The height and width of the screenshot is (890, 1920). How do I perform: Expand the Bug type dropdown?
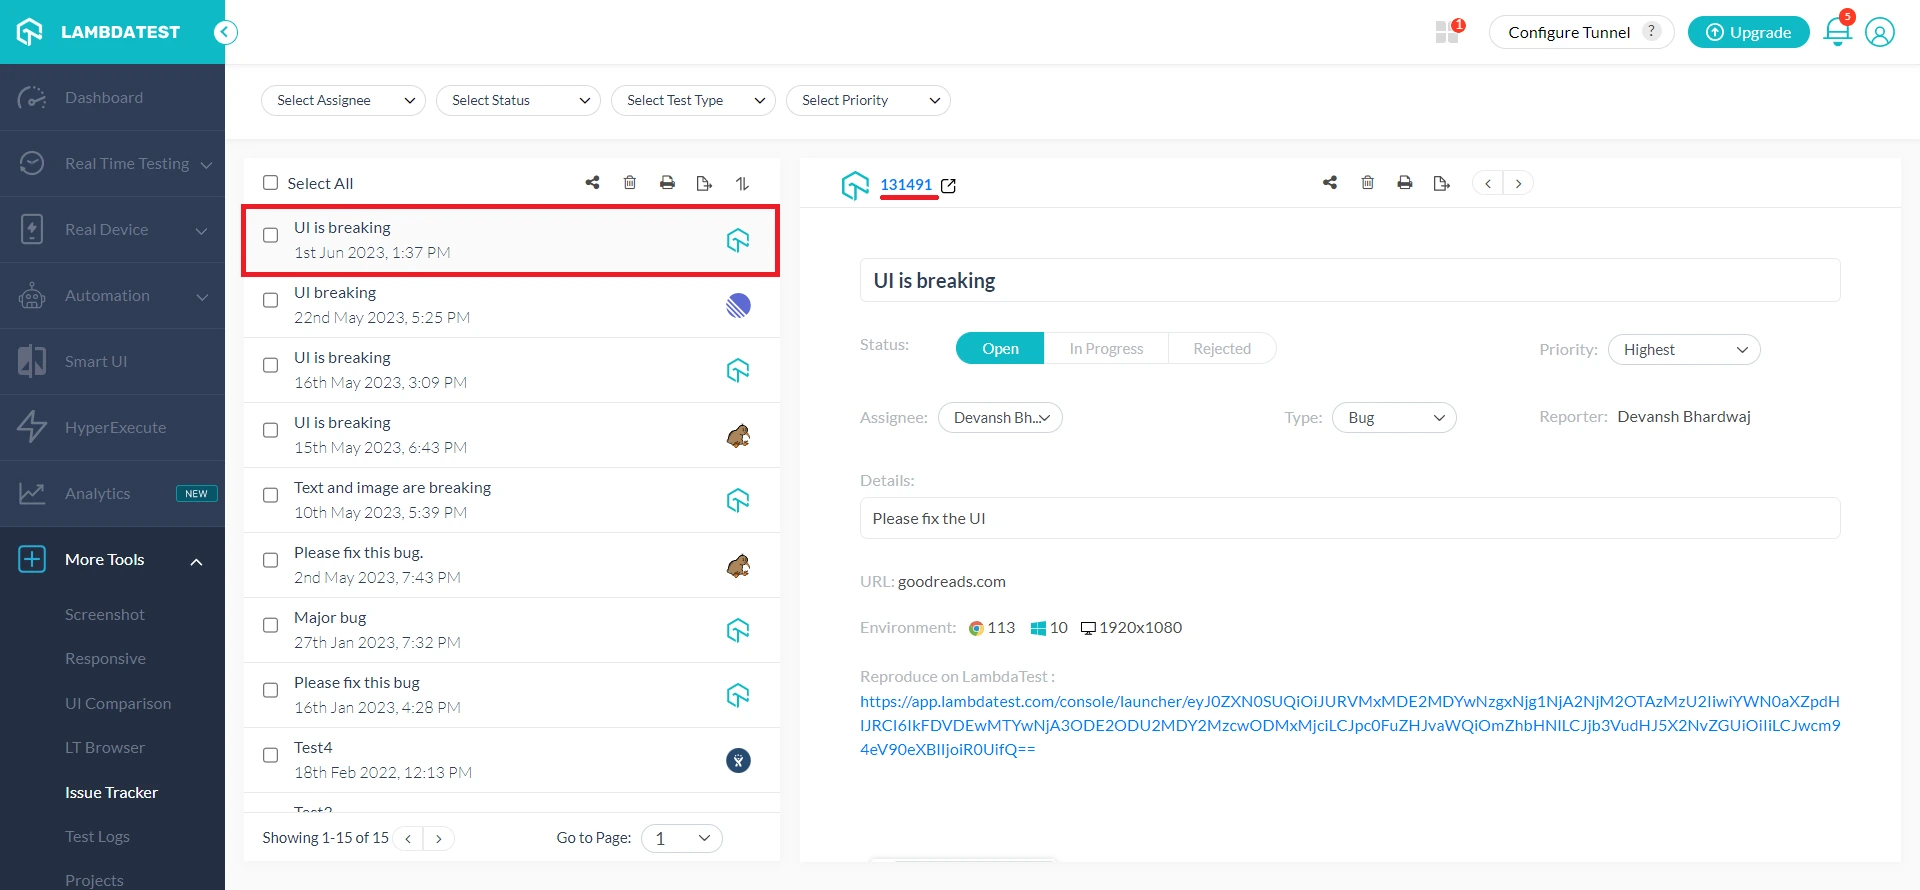(1393, 418)
